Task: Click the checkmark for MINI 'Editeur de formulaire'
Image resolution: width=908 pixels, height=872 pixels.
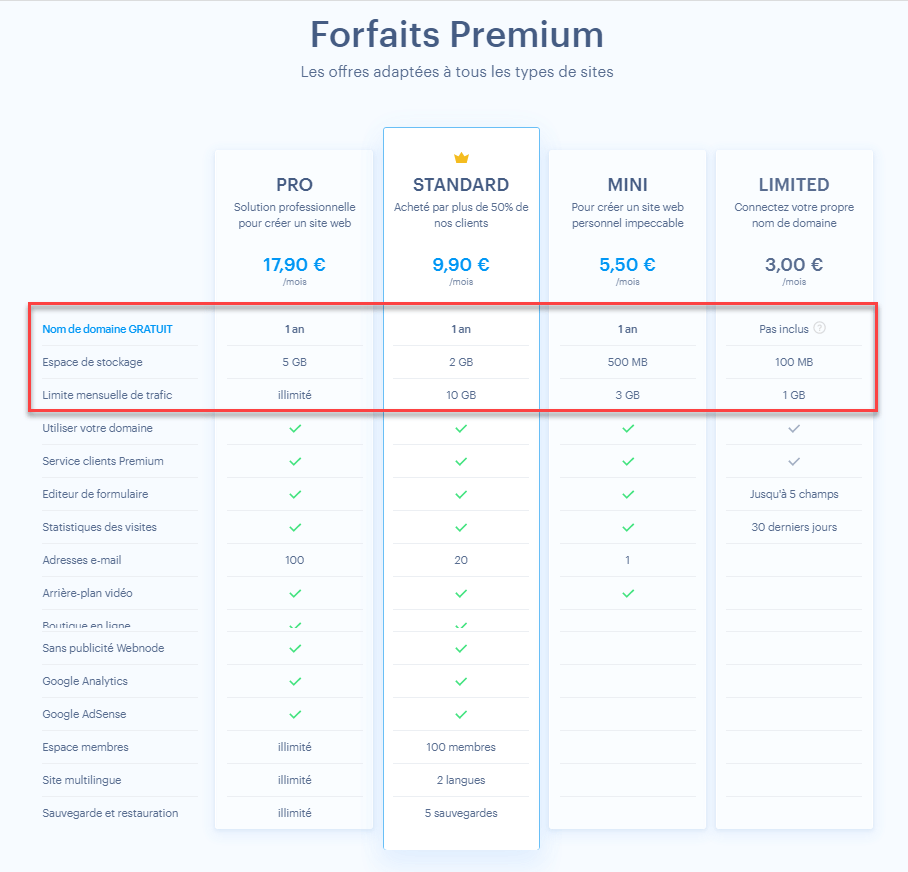Action: (x=627, y=494)
